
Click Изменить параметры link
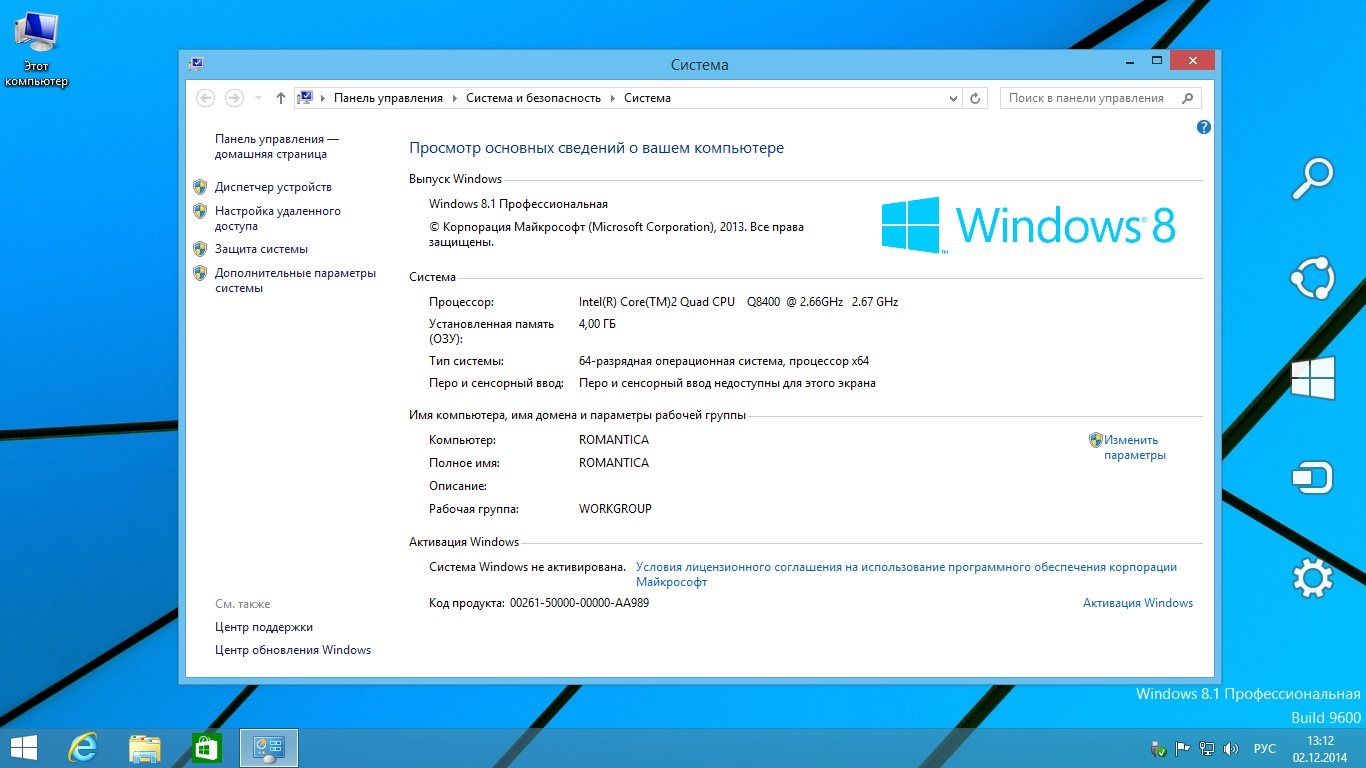click(x=1135, y=447)
